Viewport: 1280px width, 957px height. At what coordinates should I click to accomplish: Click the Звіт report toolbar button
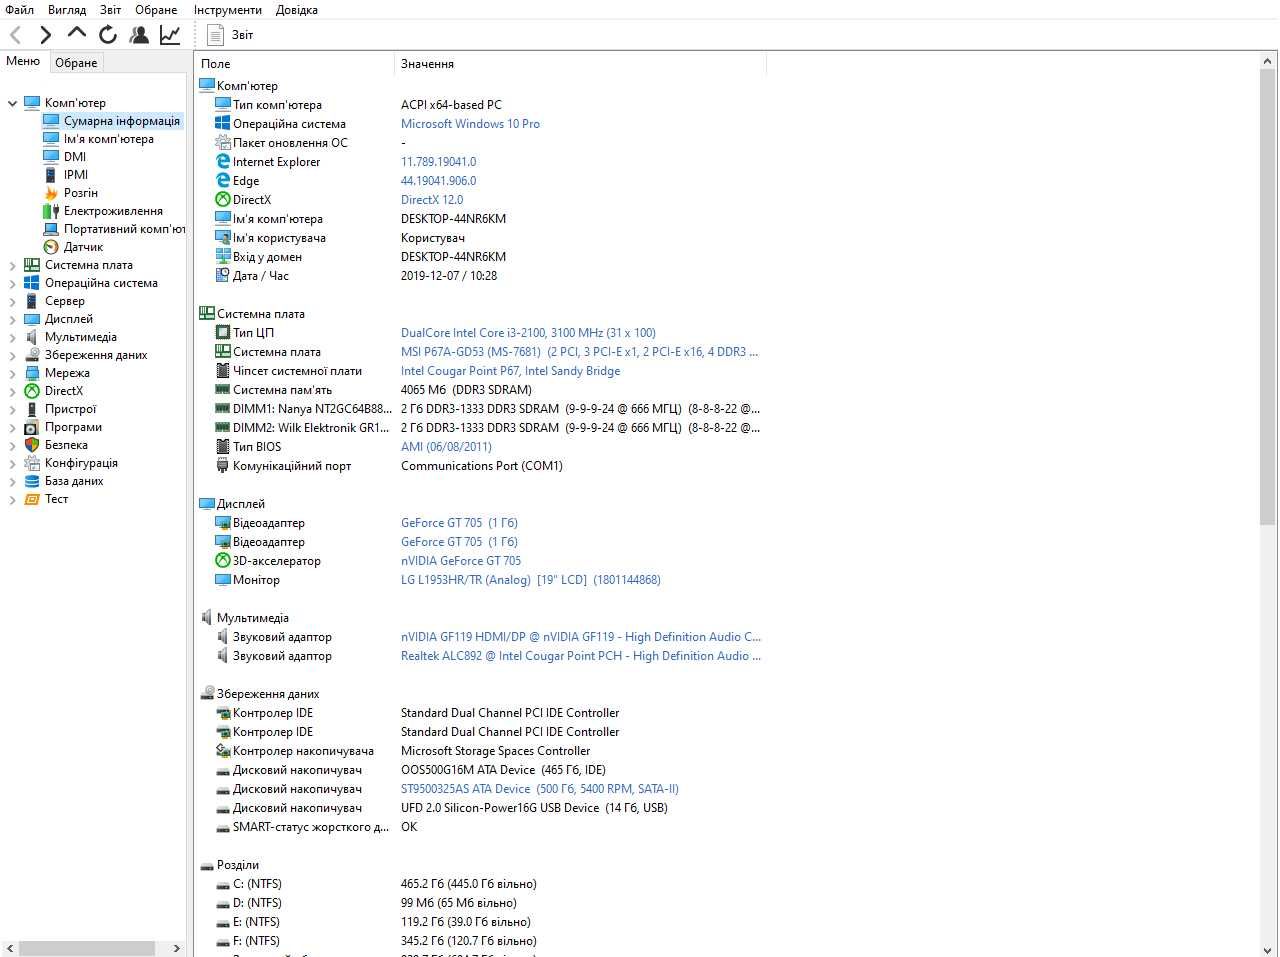point(230,35)
